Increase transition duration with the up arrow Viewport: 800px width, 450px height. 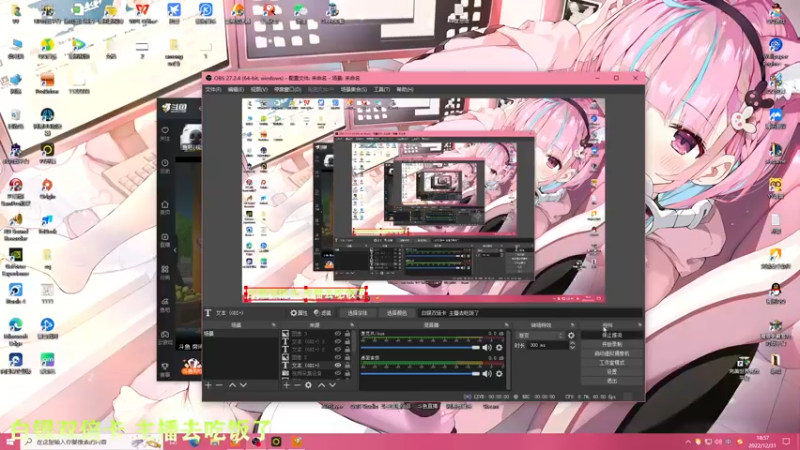(x=572, y=343)
